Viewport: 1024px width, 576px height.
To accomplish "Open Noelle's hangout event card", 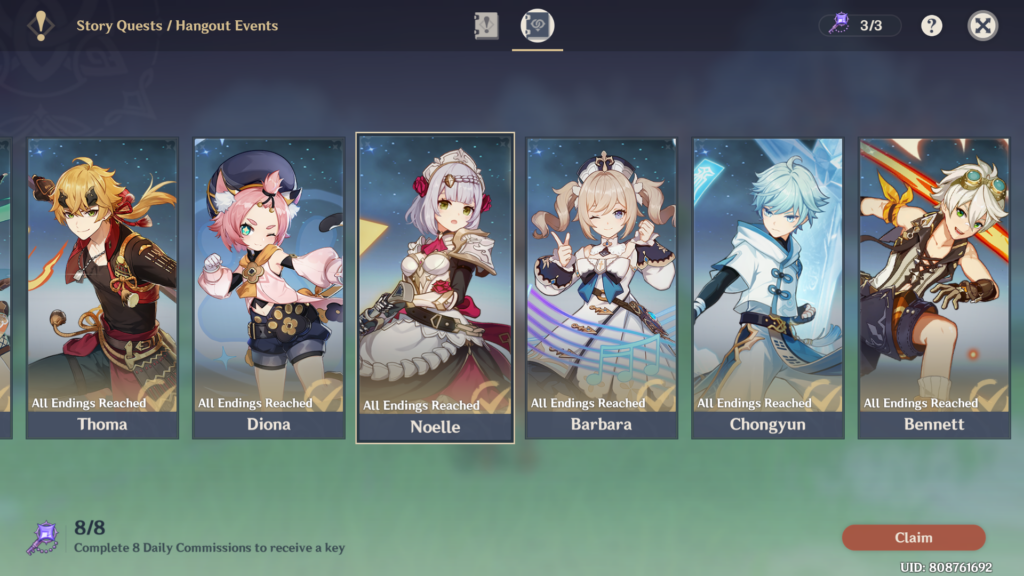I will point(435,288).
